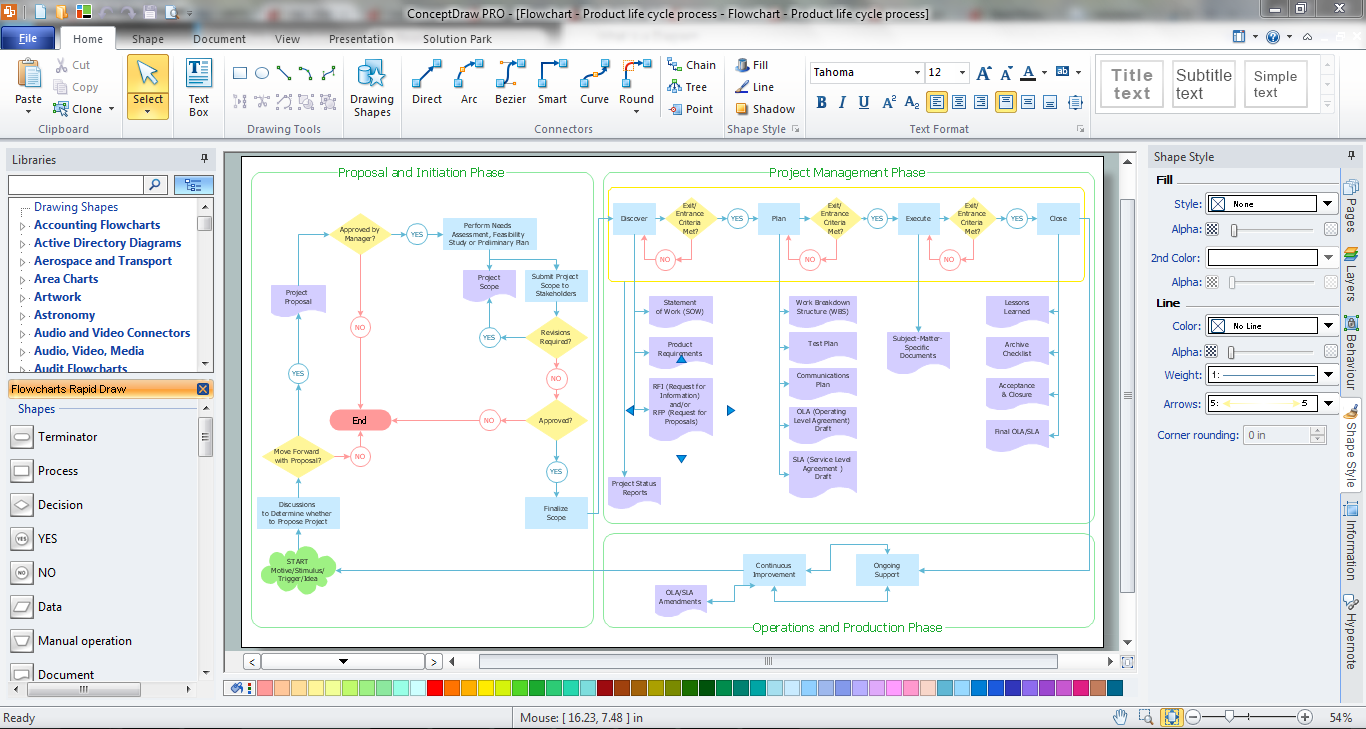The height and width of the screenshot is (729, 1366).
Task: Click the Paste icon
Action: [28, 76]
